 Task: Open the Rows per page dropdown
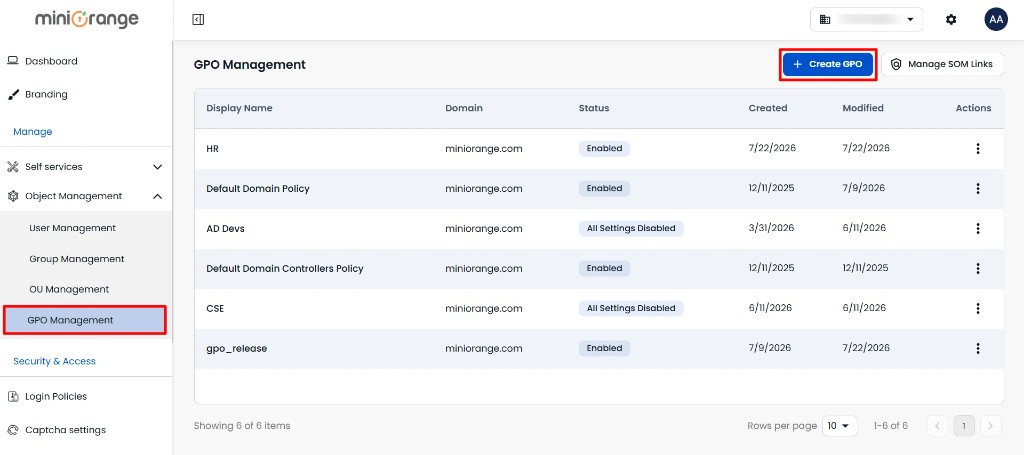tap(840, 426)
